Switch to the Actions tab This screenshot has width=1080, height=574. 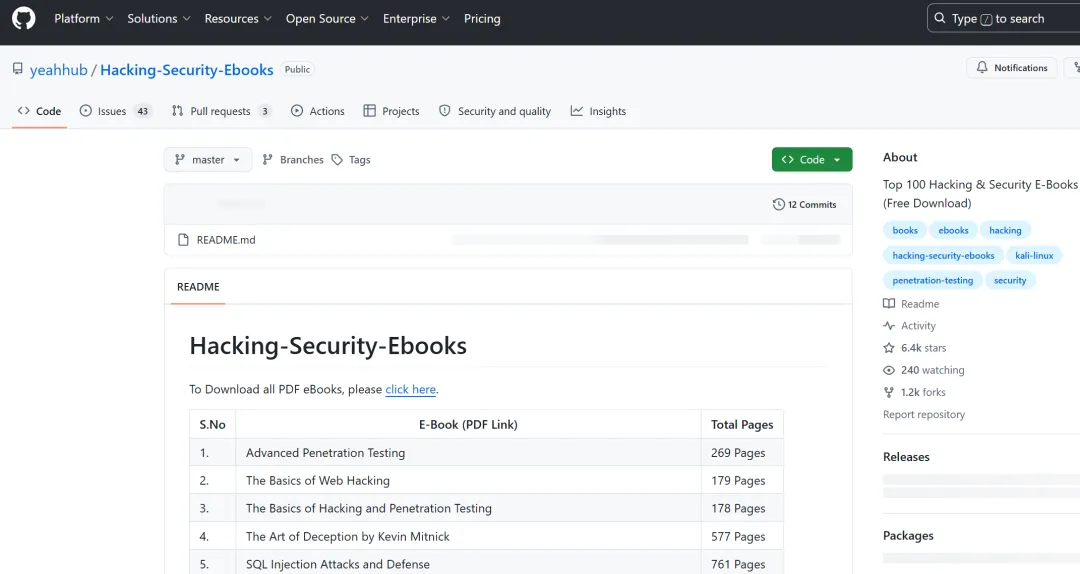point(318,111)
